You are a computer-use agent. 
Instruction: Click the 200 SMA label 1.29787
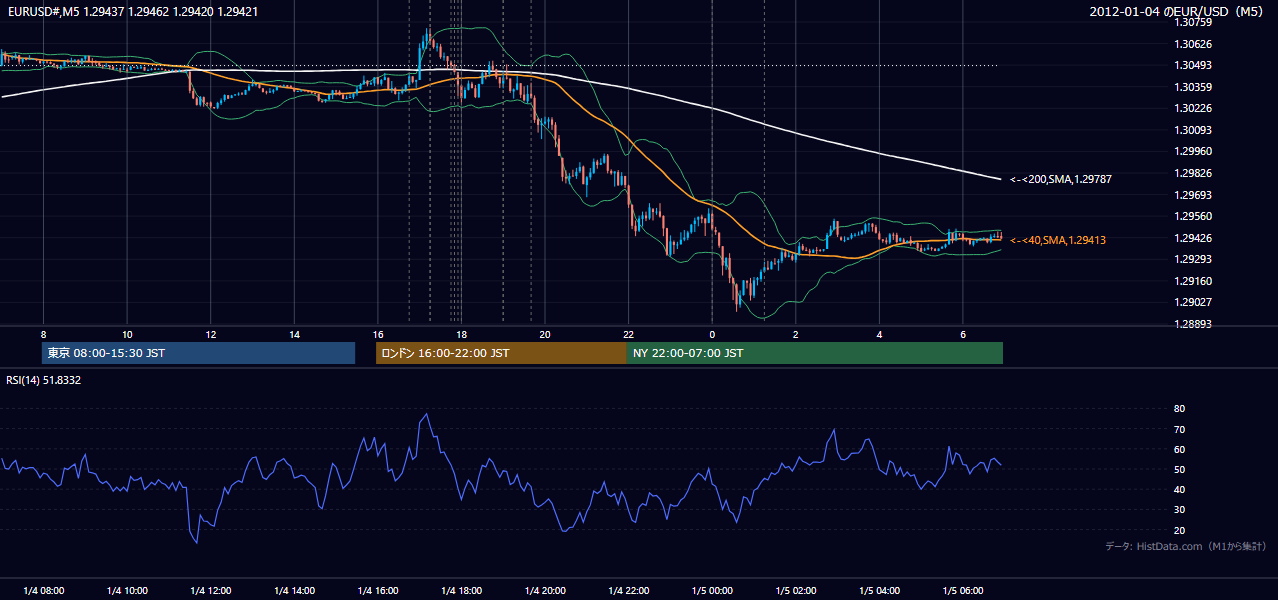pos(1060,179)
